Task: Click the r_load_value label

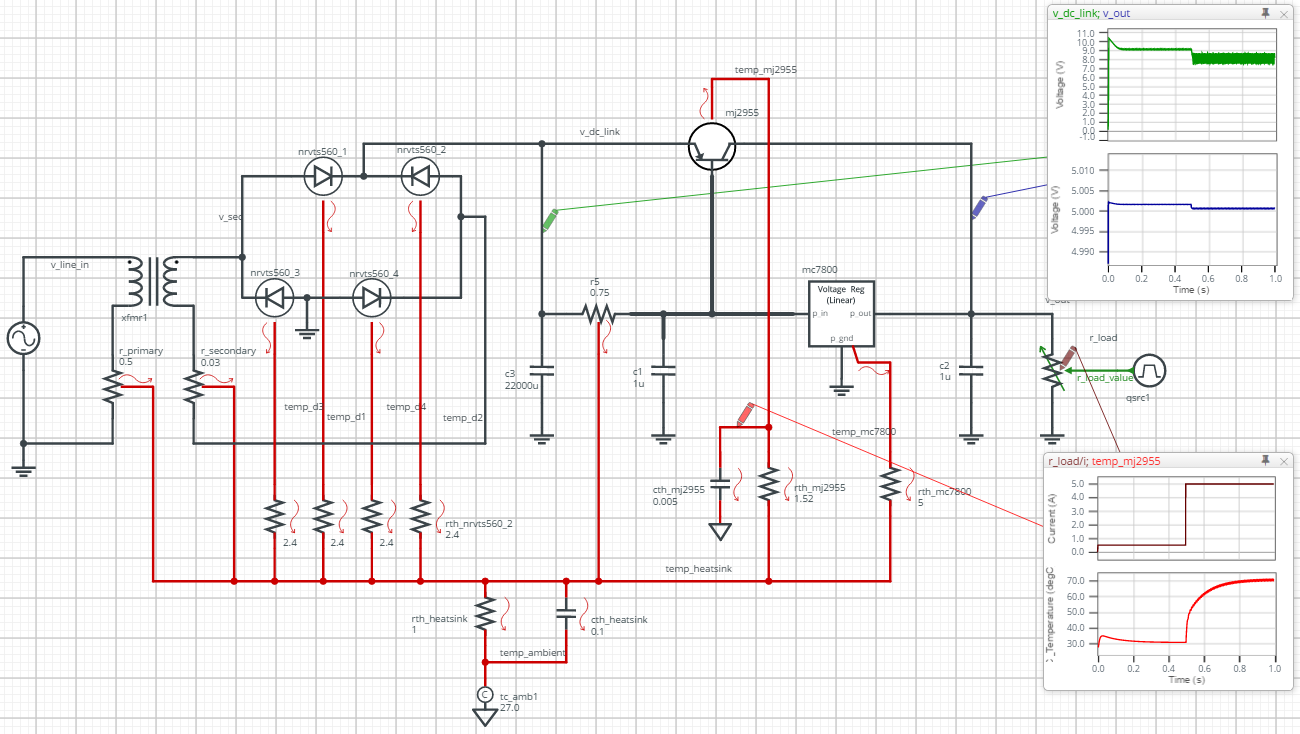Action: click(1104, 378)
